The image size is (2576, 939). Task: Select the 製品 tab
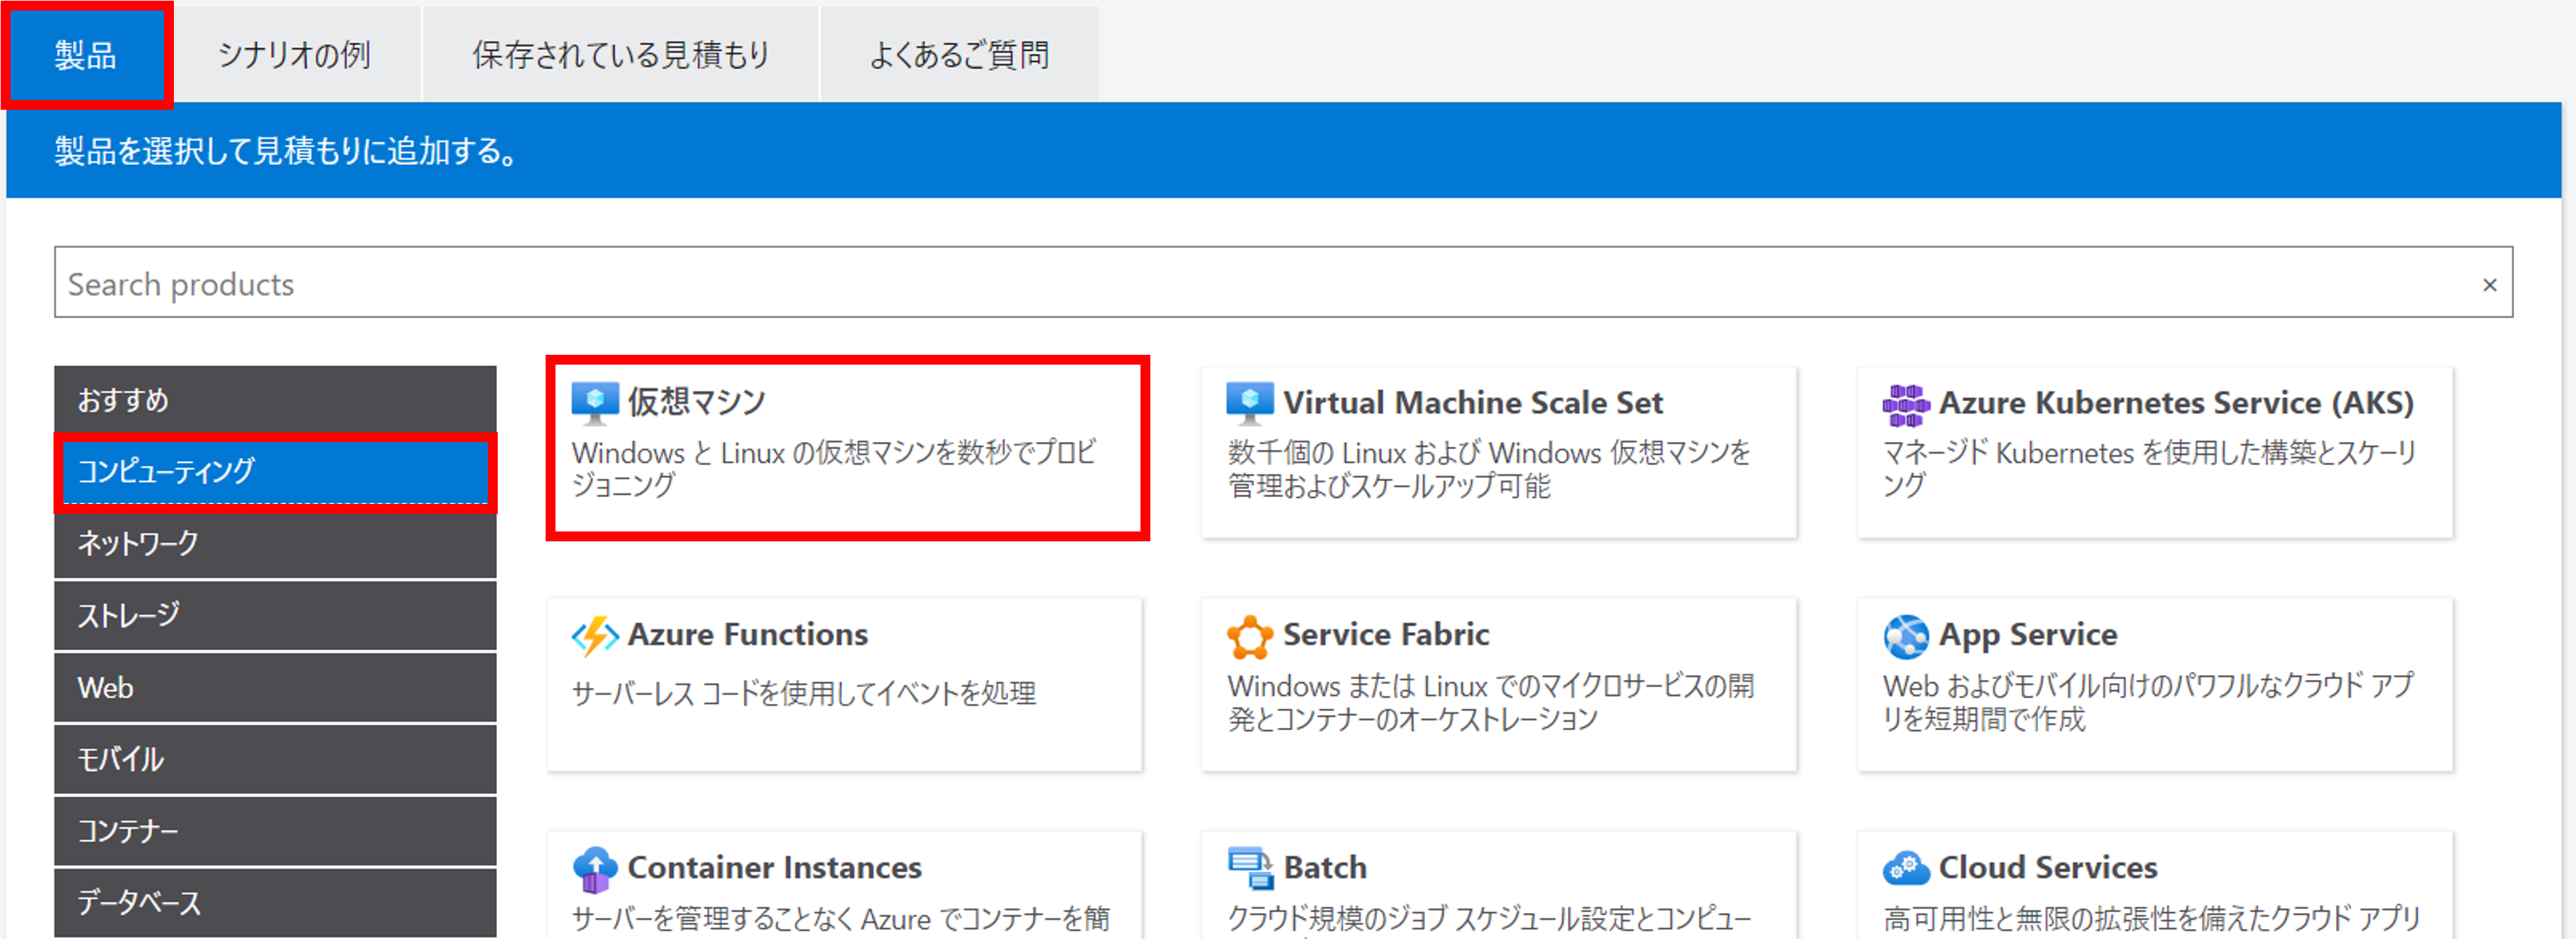[86, 55]
